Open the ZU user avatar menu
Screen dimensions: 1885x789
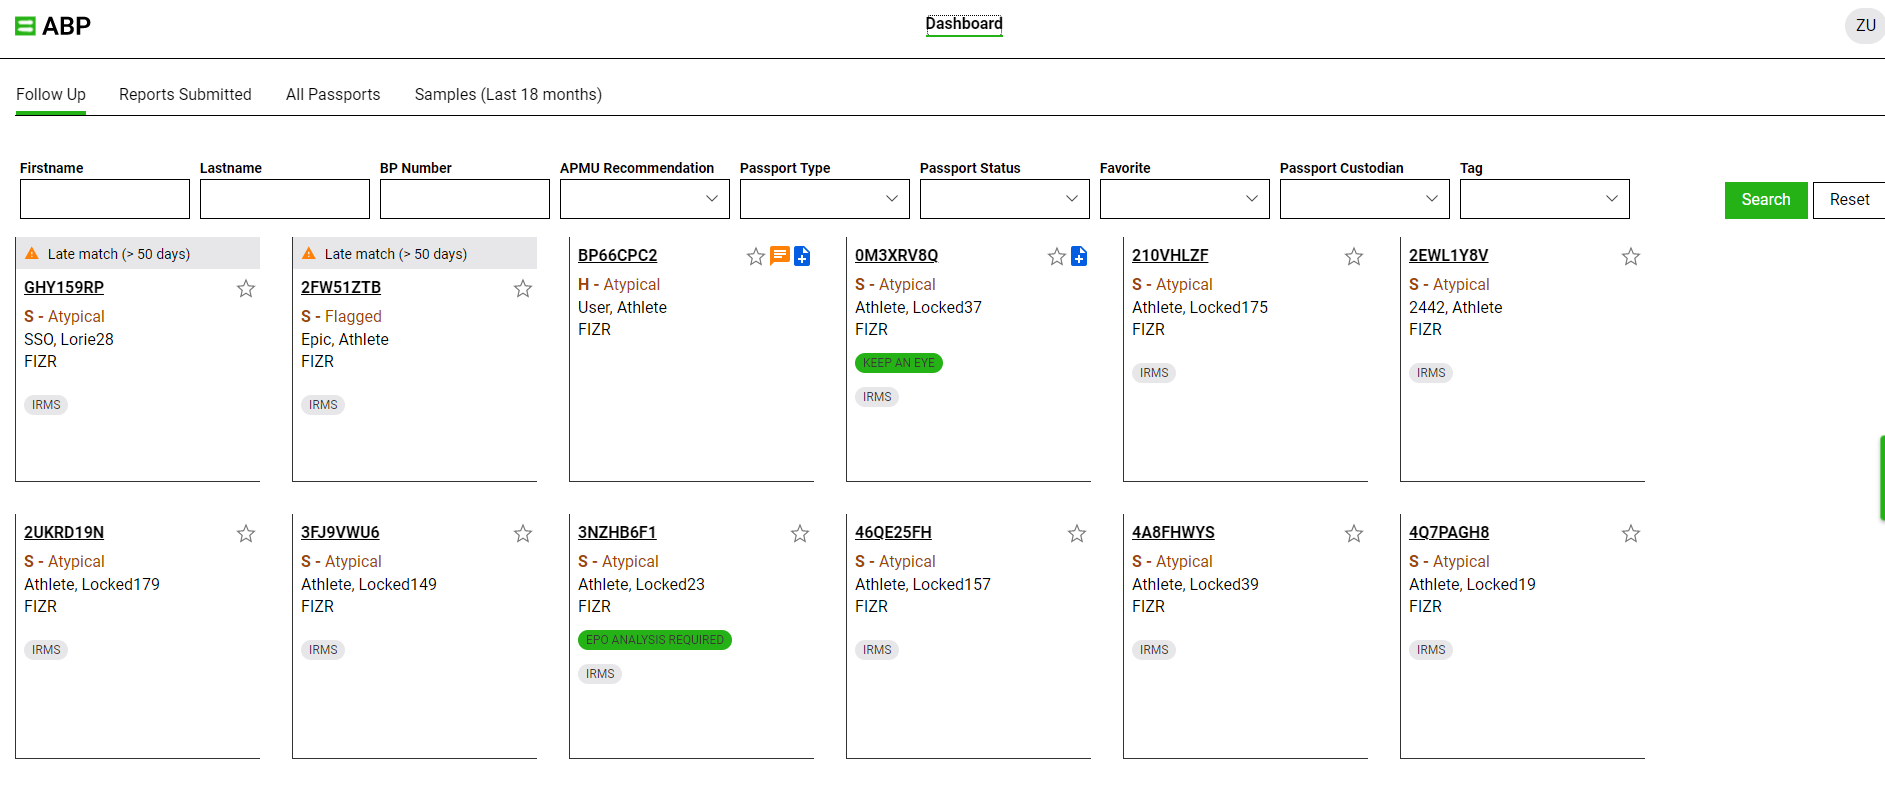1865,25
